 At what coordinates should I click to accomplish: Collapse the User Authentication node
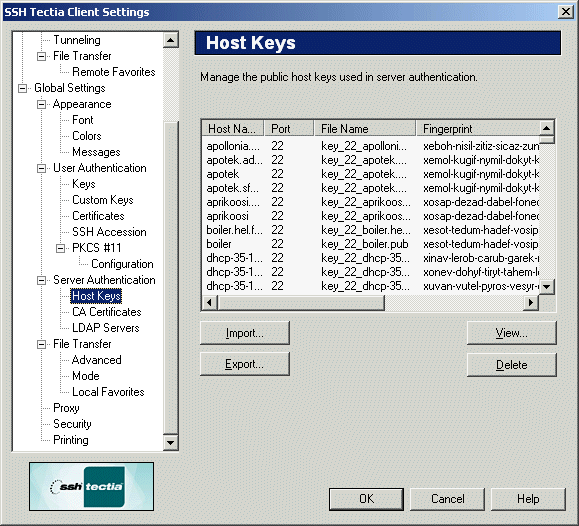point(42,168)
